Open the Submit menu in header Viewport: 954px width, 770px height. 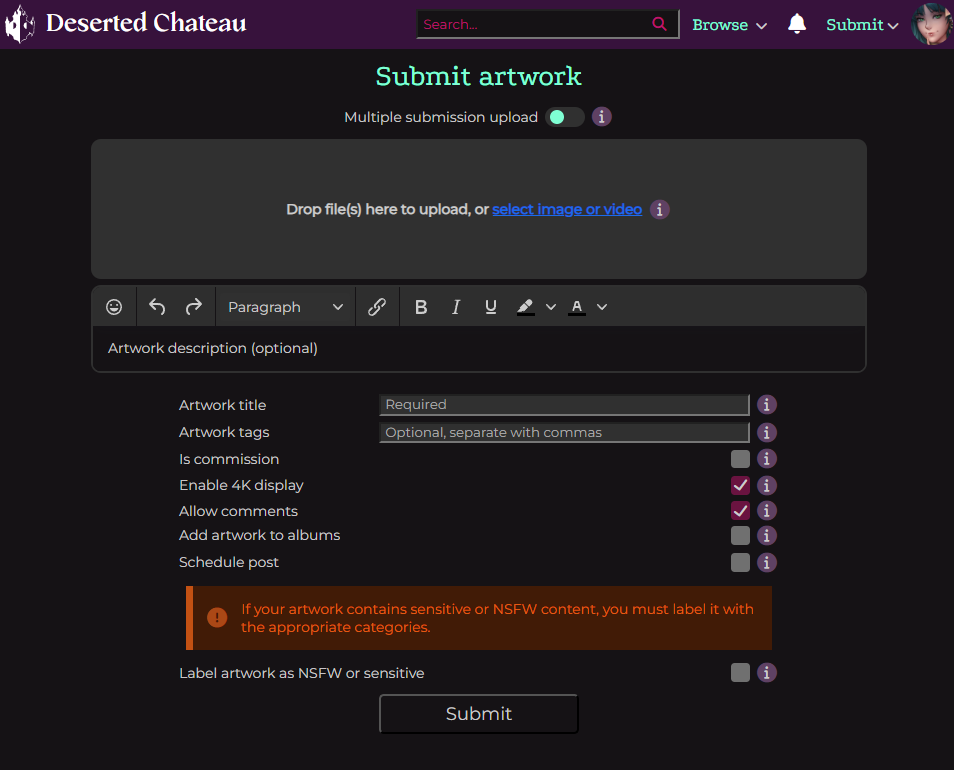[x=861, y=25]
